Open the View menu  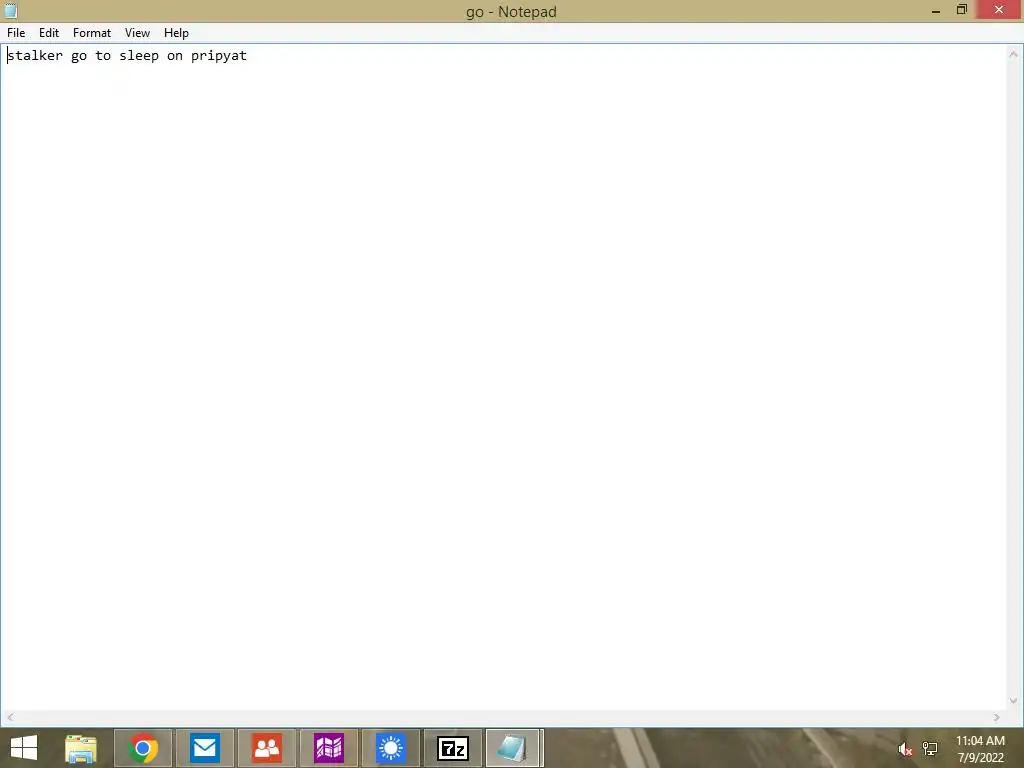click(x=137, y=33)
